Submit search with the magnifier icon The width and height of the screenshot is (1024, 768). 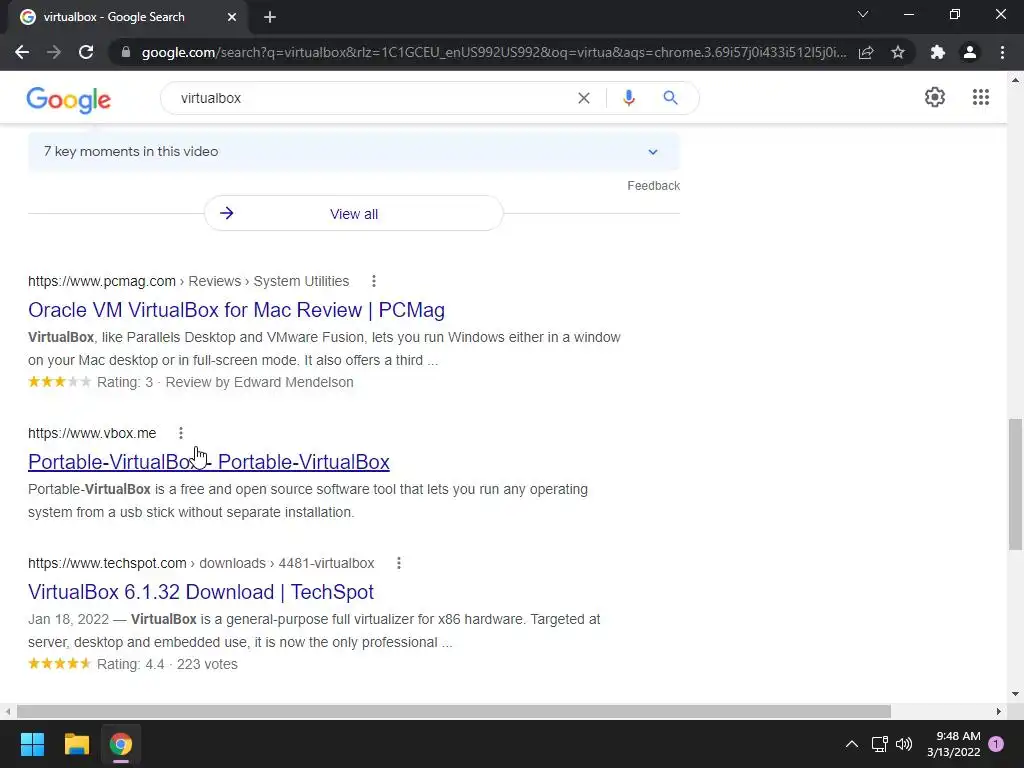pyautogui.click(x=670, y=98)
